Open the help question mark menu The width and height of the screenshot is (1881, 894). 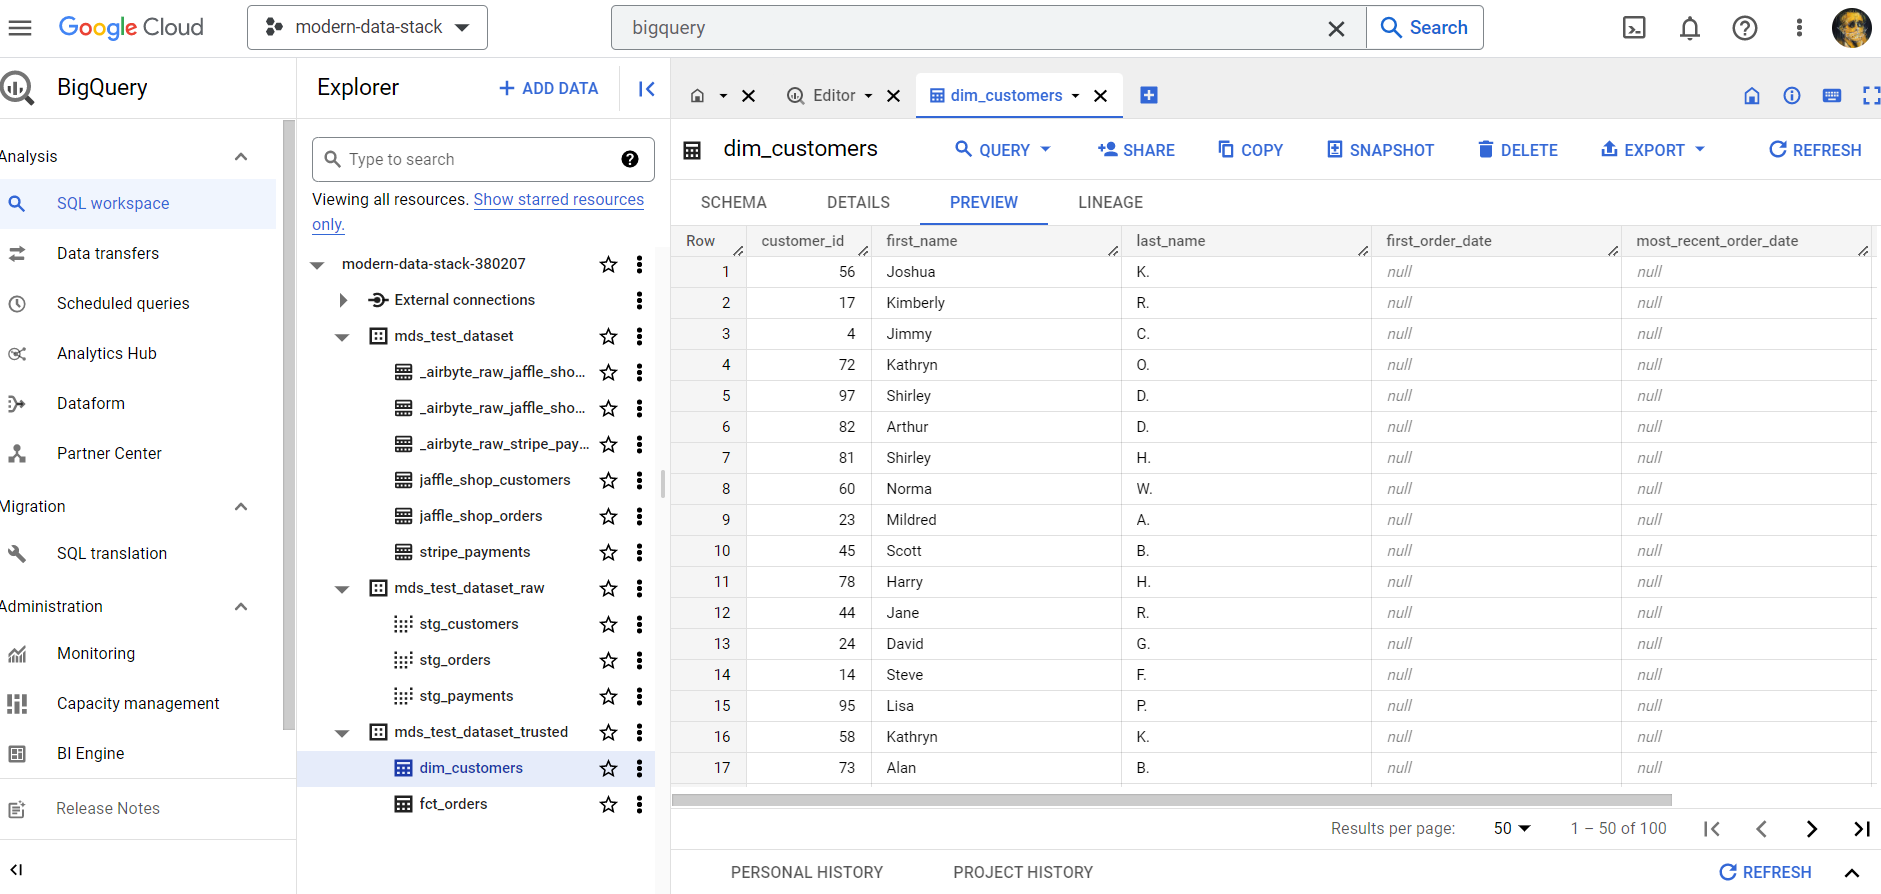pos(1745,28)
